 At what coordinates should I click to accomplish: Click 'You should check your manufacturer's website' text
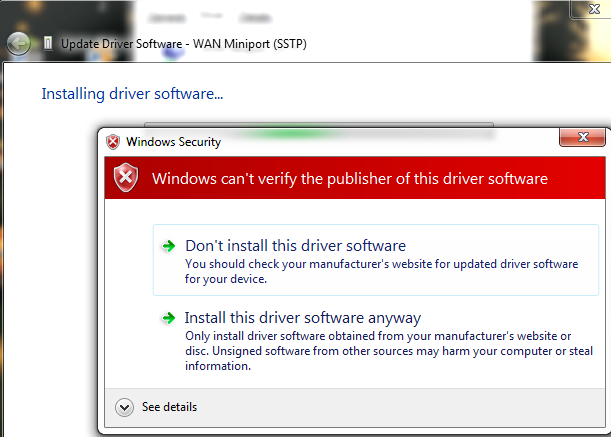[381, 271]
